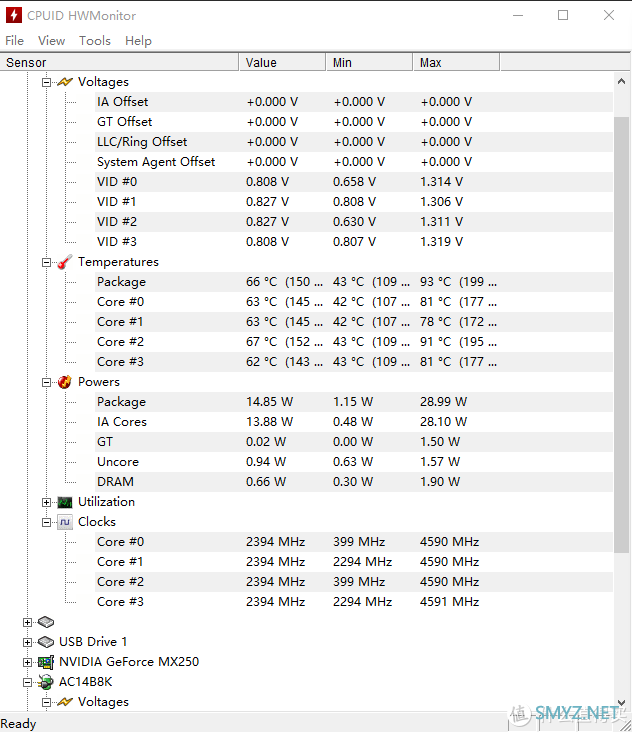The image size is (632, 732).
Task: Click the vertical scrollbar thumb
Action: (621, 335)
